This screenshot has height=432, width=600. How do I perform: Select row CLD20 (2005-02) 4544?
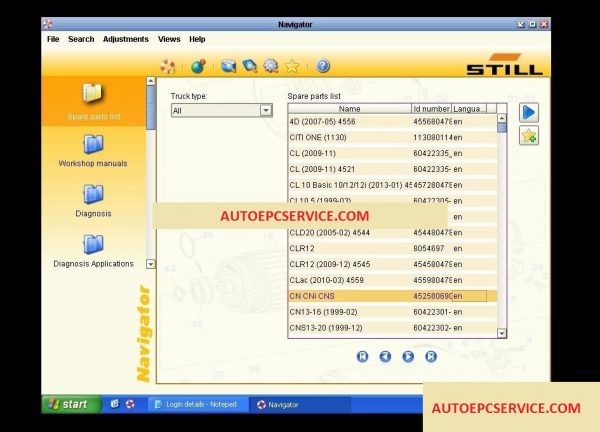point(393,233)
